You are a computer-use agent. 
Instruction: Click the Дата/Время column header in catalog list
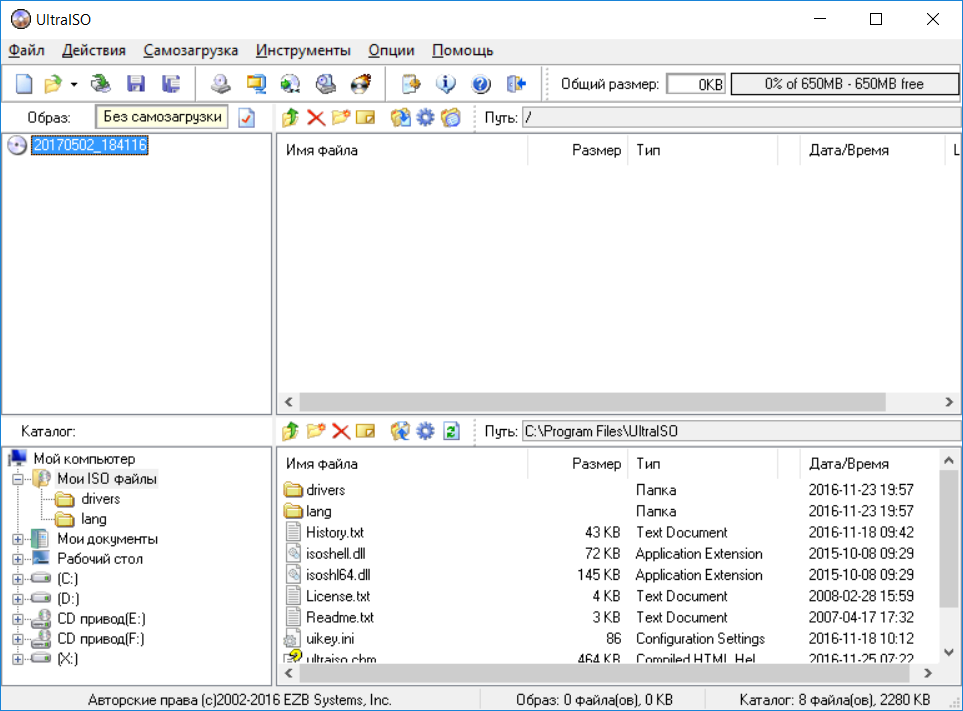848,464
